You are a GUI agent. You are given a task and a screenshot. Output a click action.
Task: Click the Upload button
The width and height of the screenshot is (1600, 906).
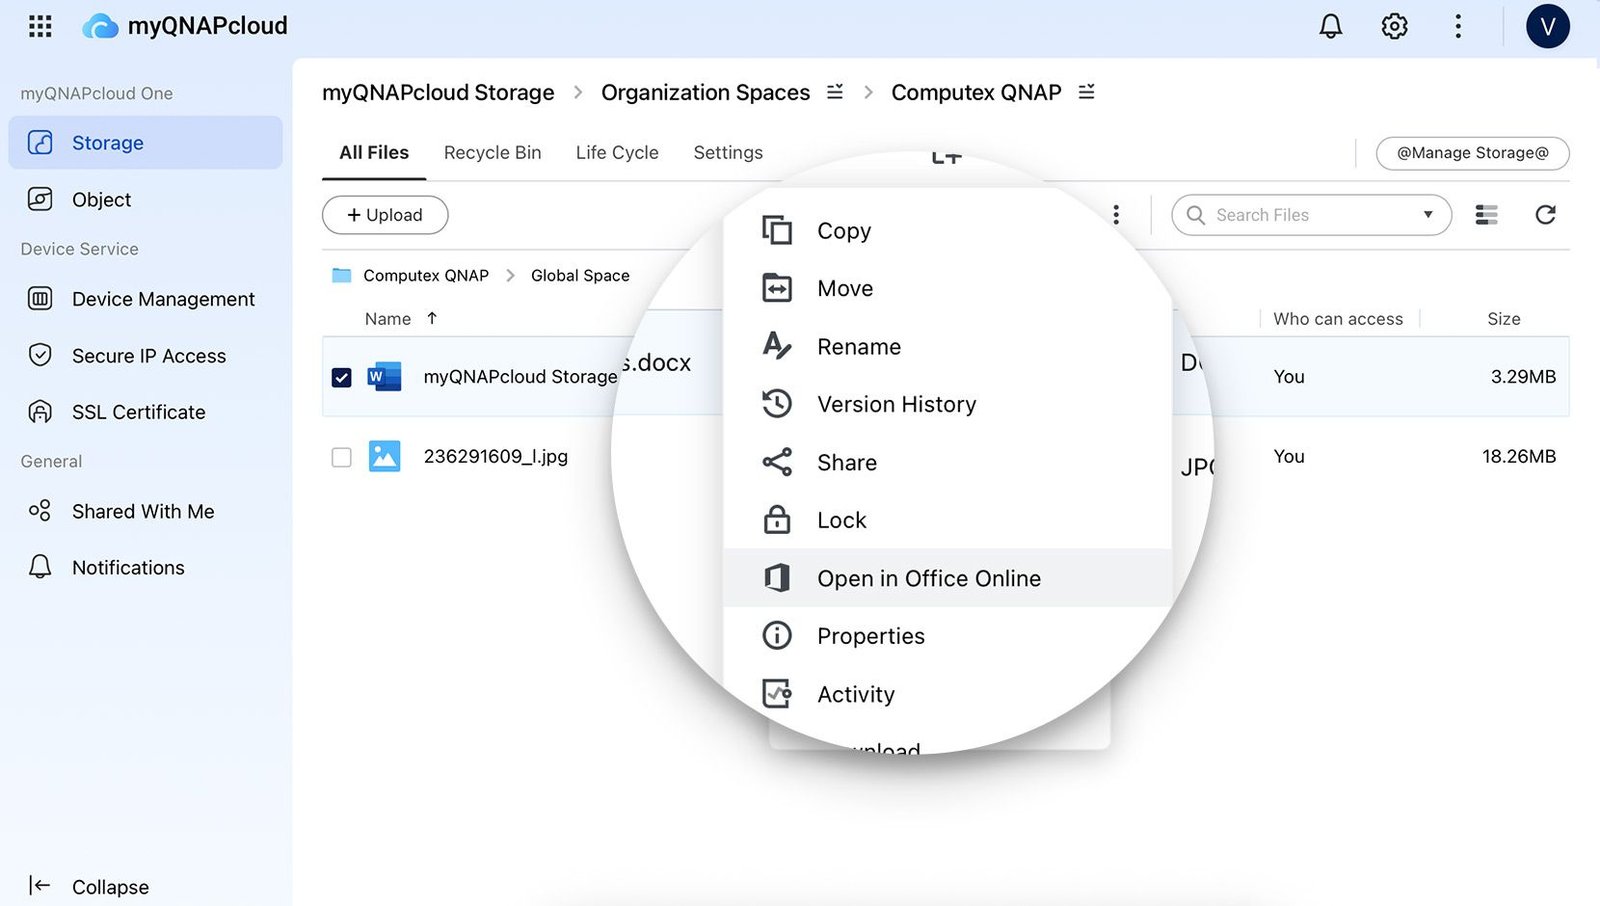click(385, 215)
